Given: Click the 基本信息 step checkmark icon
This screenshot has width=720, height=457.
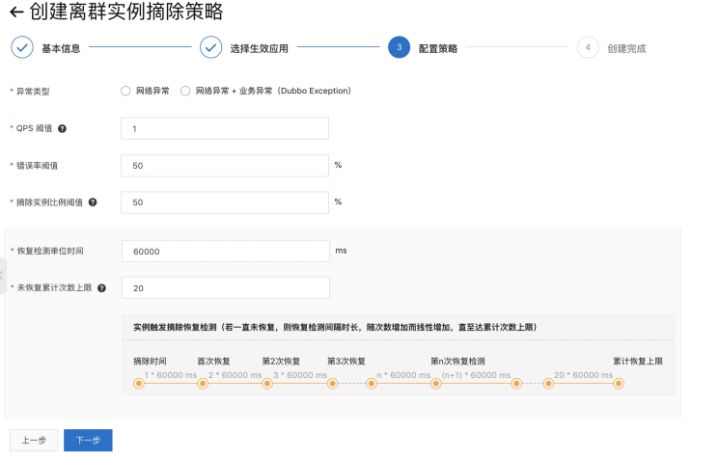Looking at the screenshot, I should (x=22, y=47).
